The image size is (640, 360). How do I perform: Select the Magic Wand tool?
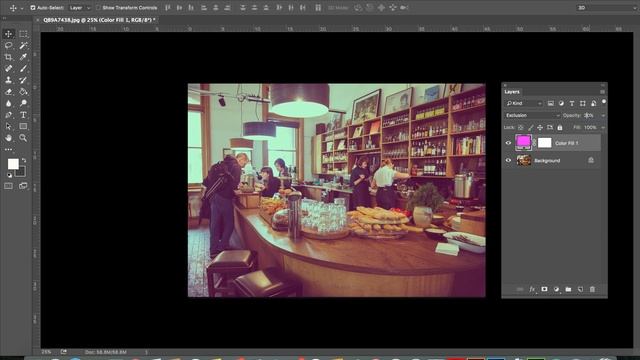coord(23,45)
